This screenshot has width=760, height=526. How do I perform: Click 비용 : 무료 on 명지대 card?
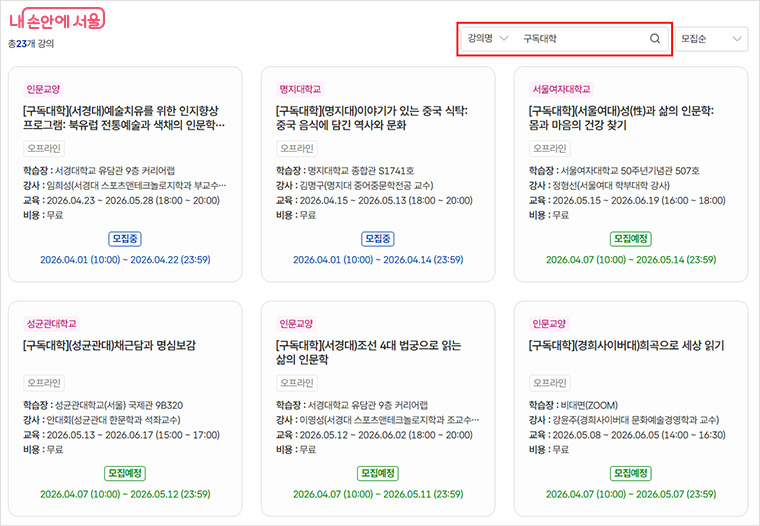tap(296, 215)
